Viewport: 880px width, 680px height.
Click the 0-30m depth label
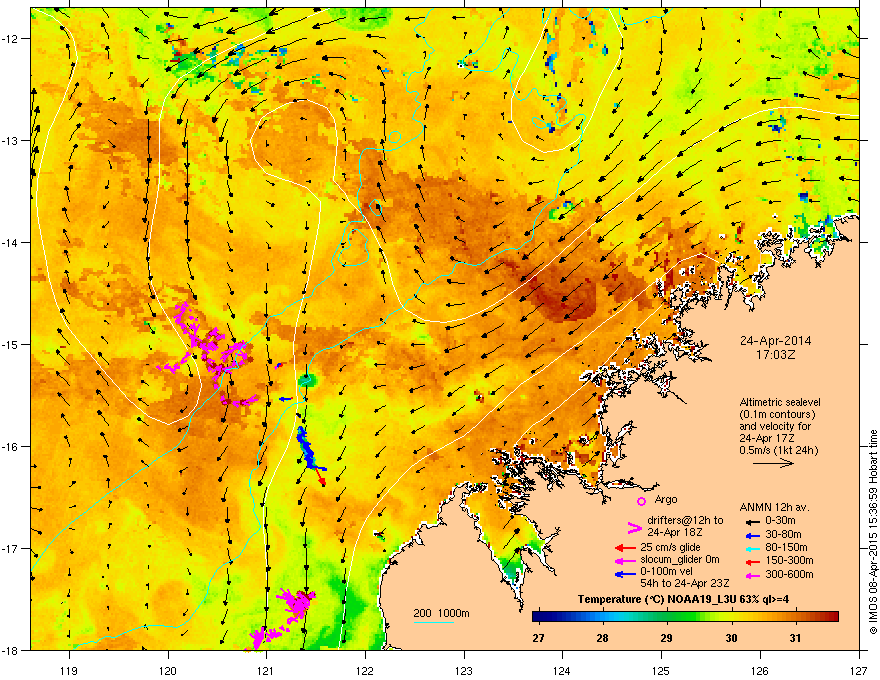pos(780,521)
